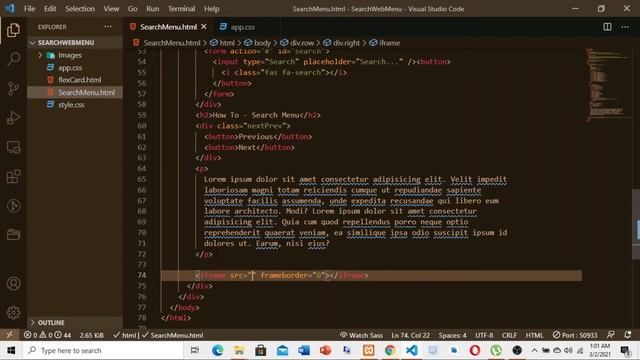Open the File menu
640x360 pixels.
click(x=29, y=9)
